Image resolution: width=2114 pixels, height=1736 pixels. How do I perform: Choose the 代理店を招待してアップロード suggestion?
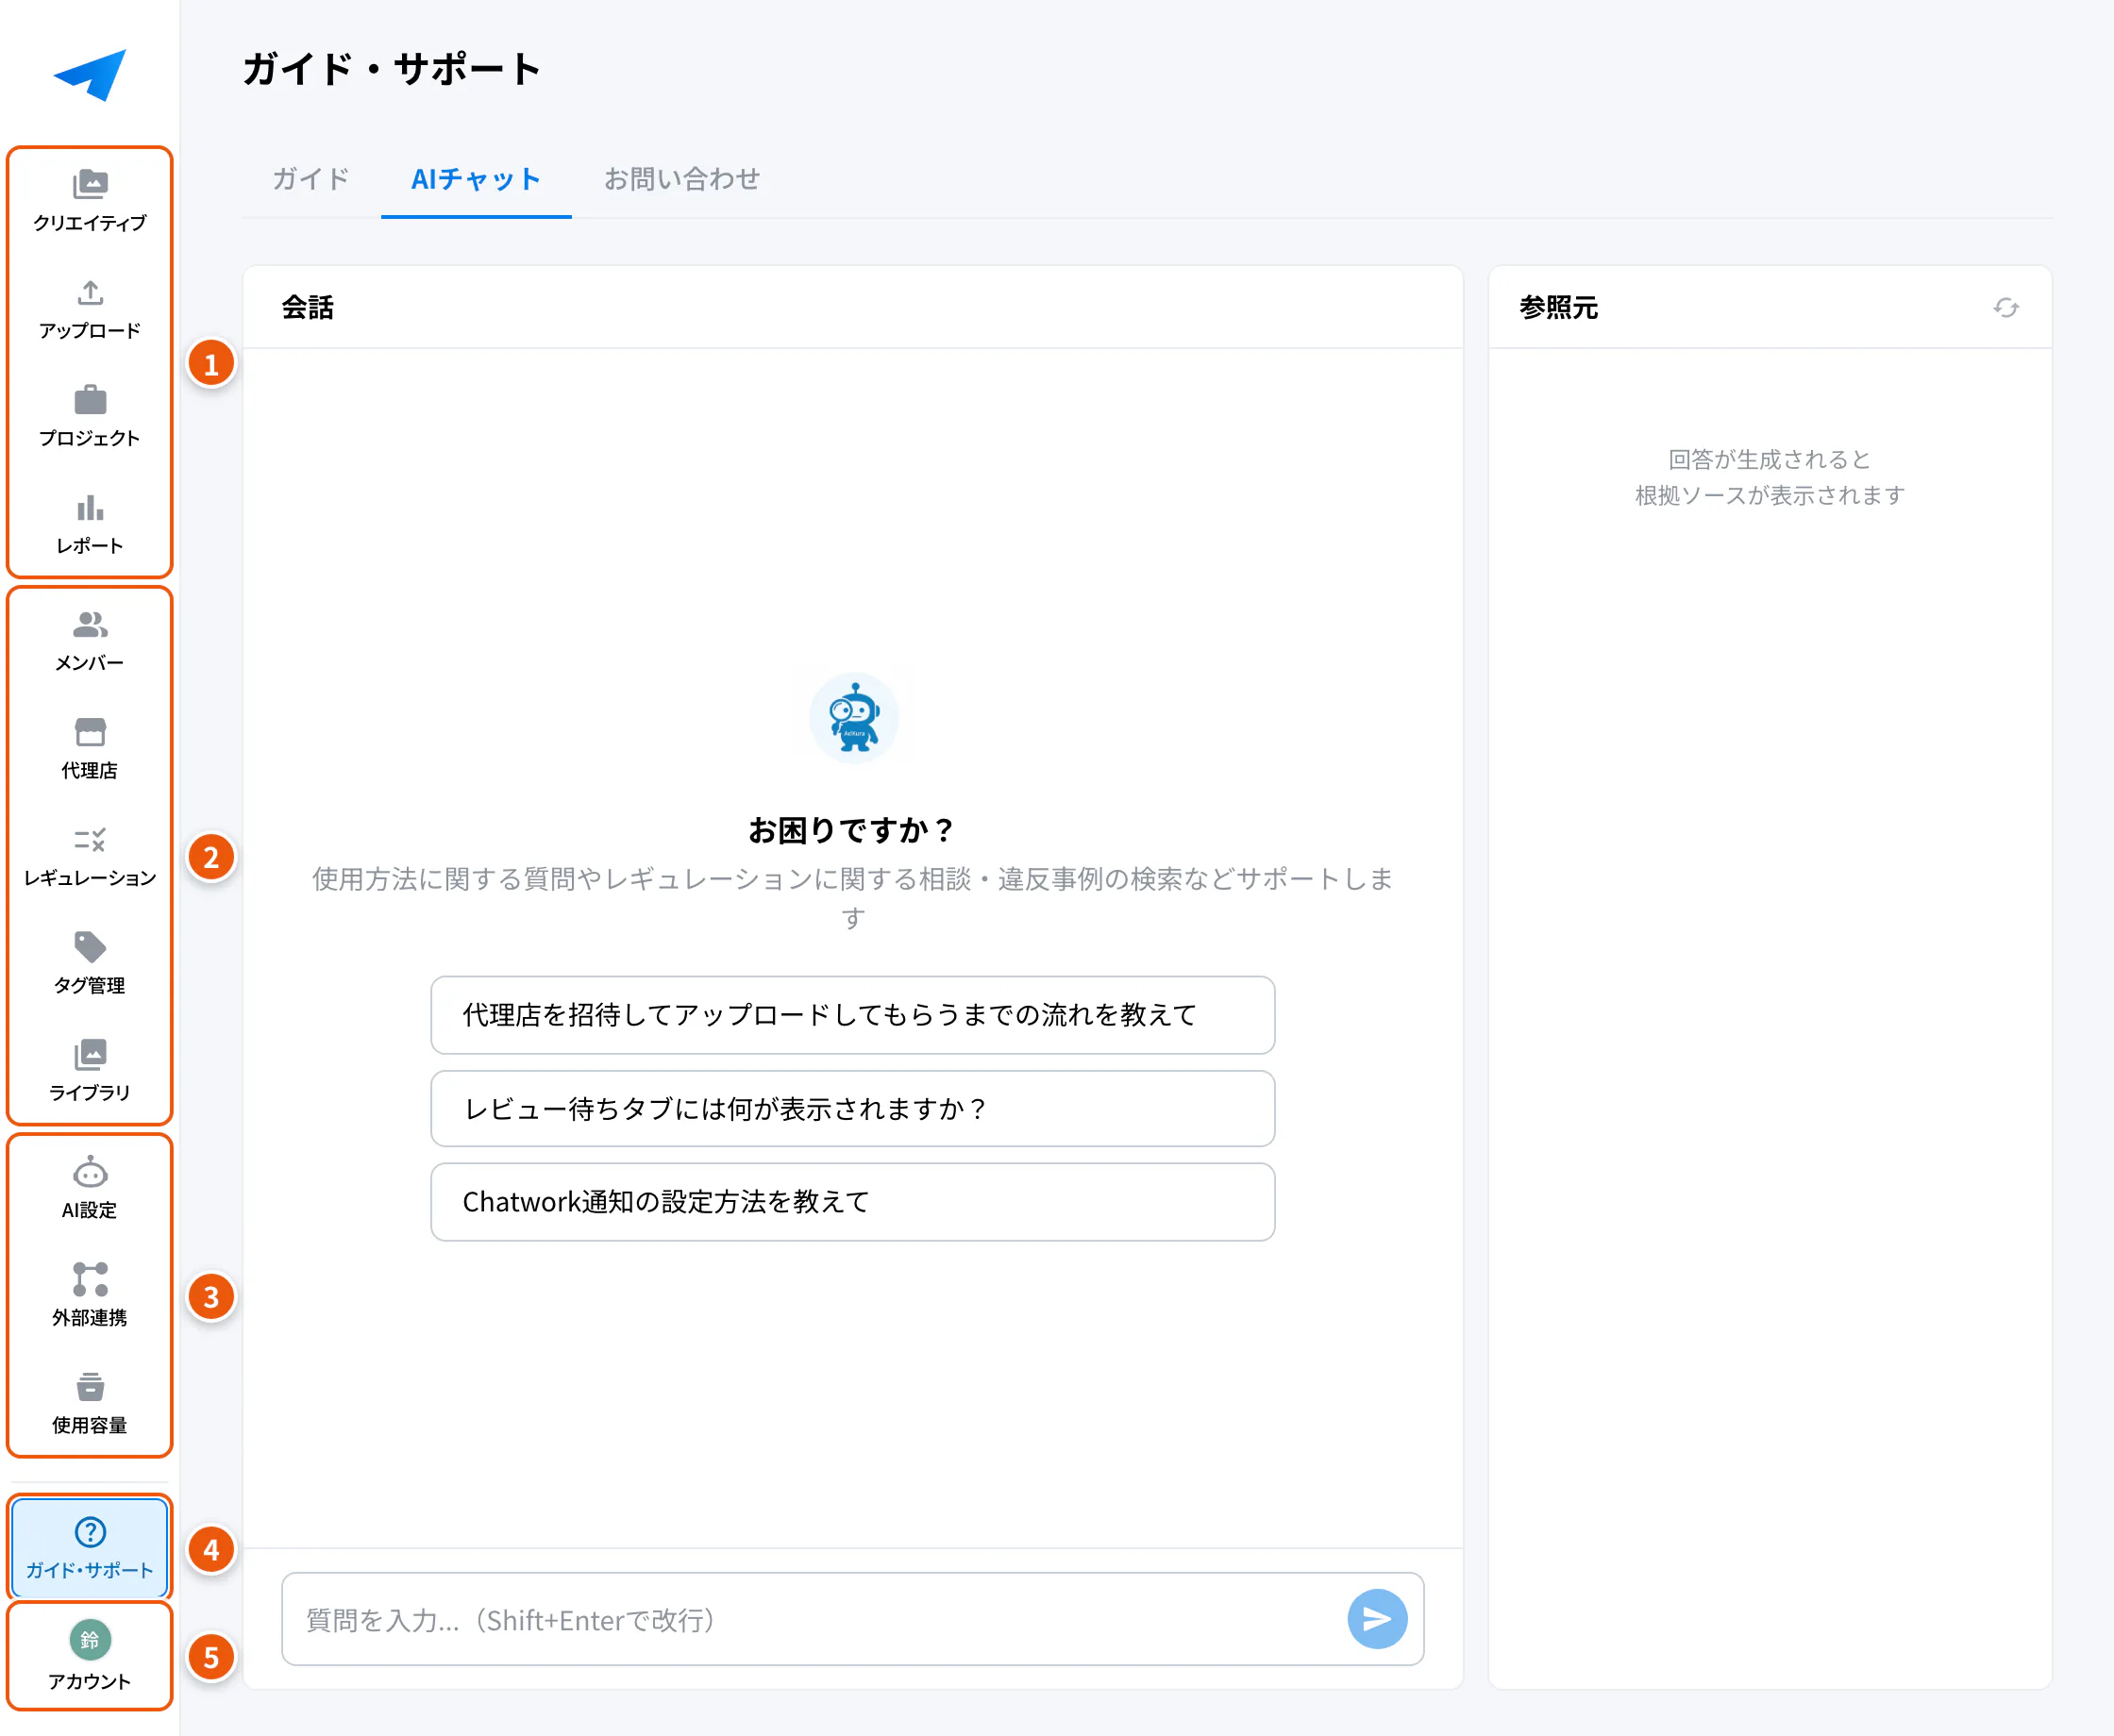click(x=853, y=1015)
